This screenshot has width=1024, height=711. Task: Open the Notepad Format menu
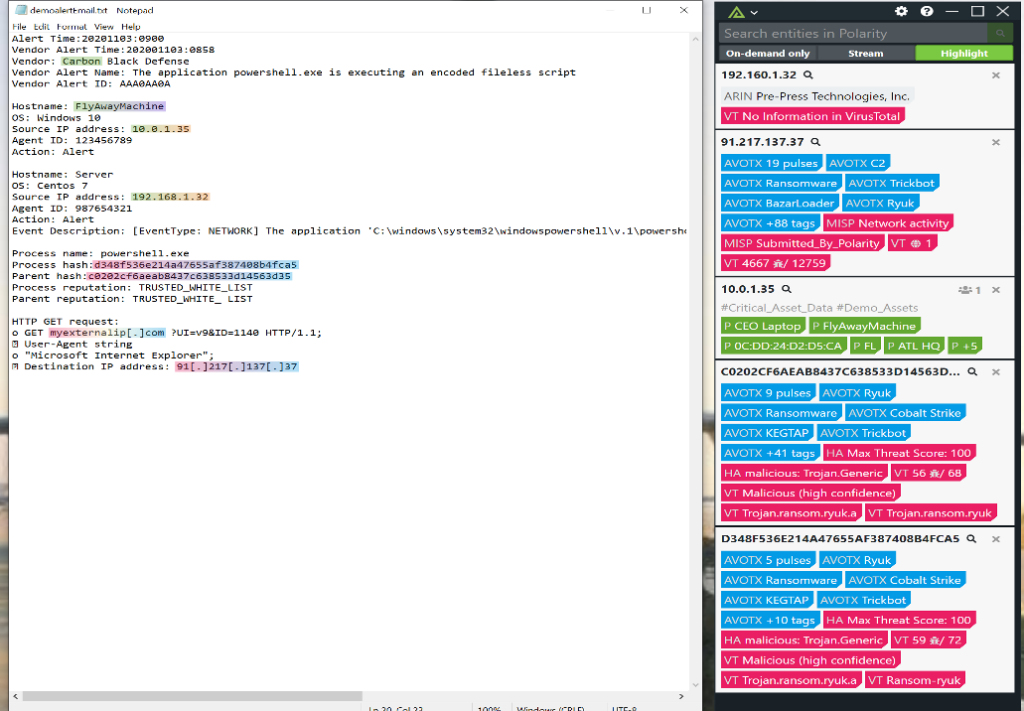pos(71,27)
